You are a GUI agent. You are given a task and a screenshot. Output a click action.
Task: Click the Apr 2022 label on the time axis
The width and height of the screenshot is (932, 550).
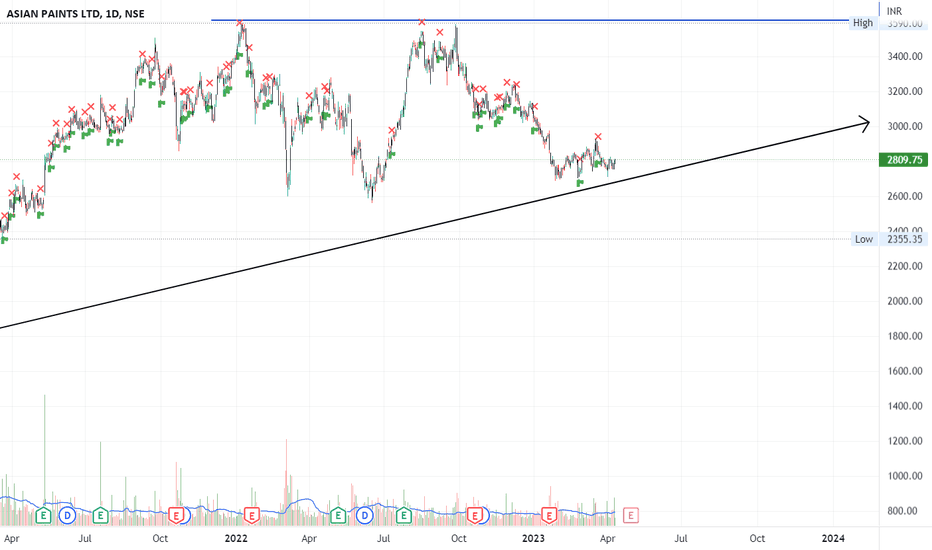(308, 539)
